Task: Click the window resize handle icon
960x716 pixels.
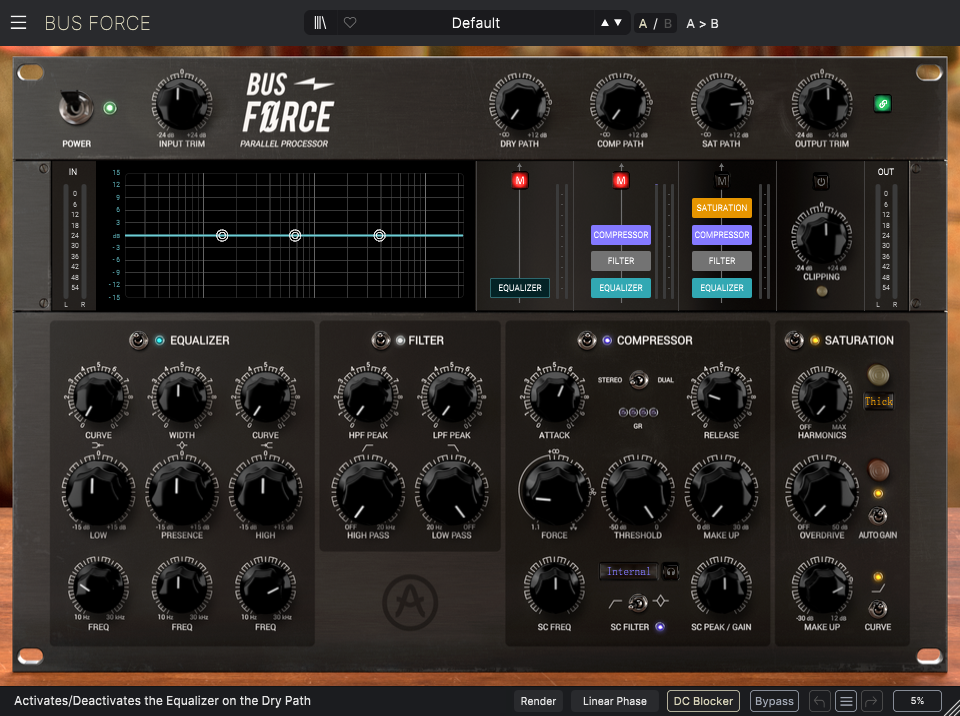Action: pyautogui.click(x=953, y=709)
